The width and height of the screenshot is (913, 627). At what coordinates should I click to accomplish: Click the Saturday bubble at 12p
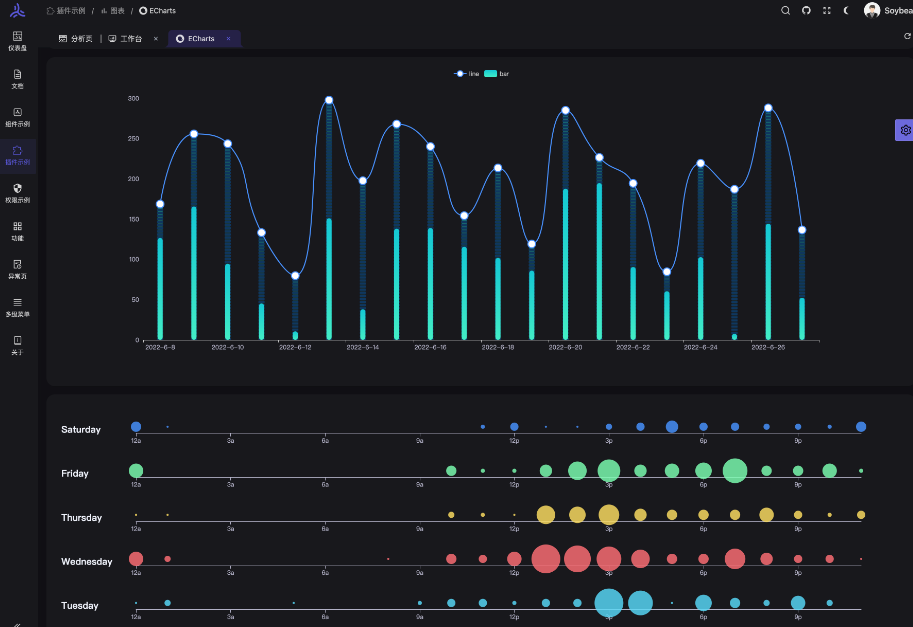point(514,427)
